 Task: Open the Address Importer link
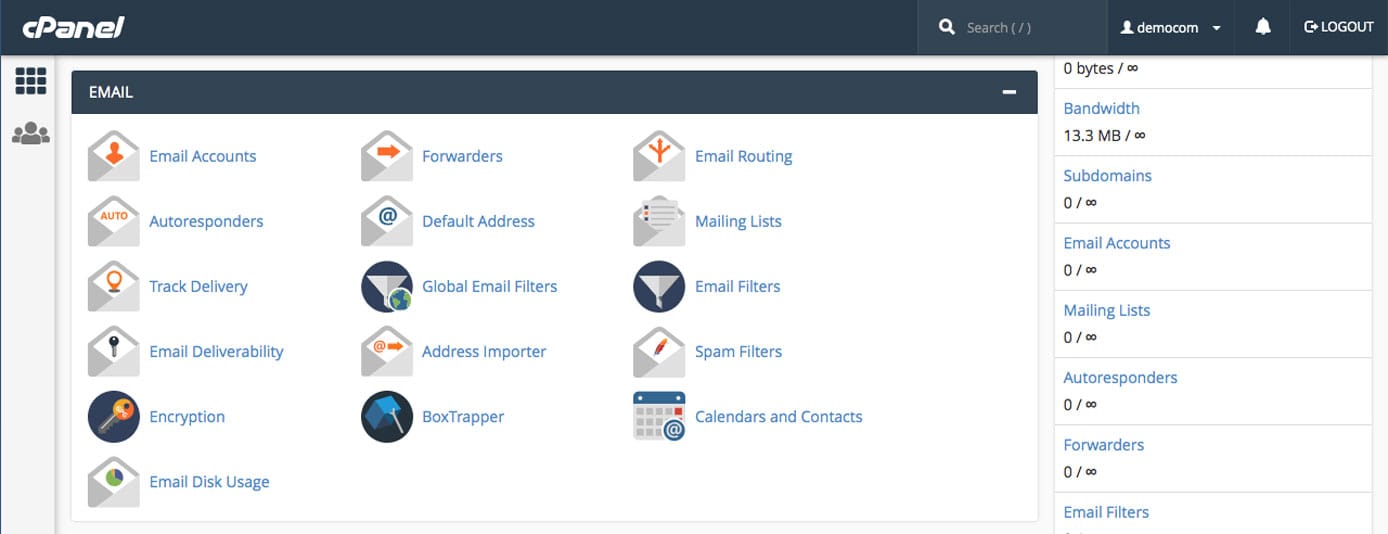point(484,351)
